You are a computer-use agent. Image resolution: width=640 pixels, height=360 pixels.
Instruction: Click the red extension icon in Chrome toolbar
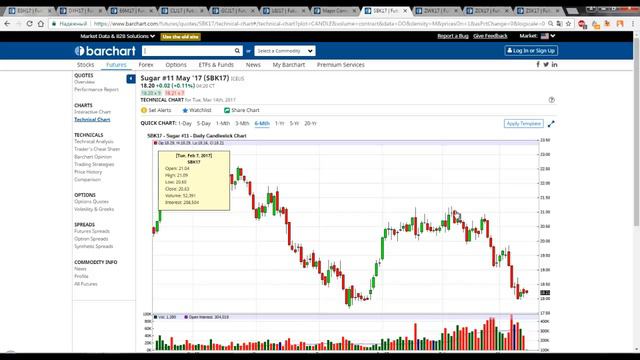point(582,24)
